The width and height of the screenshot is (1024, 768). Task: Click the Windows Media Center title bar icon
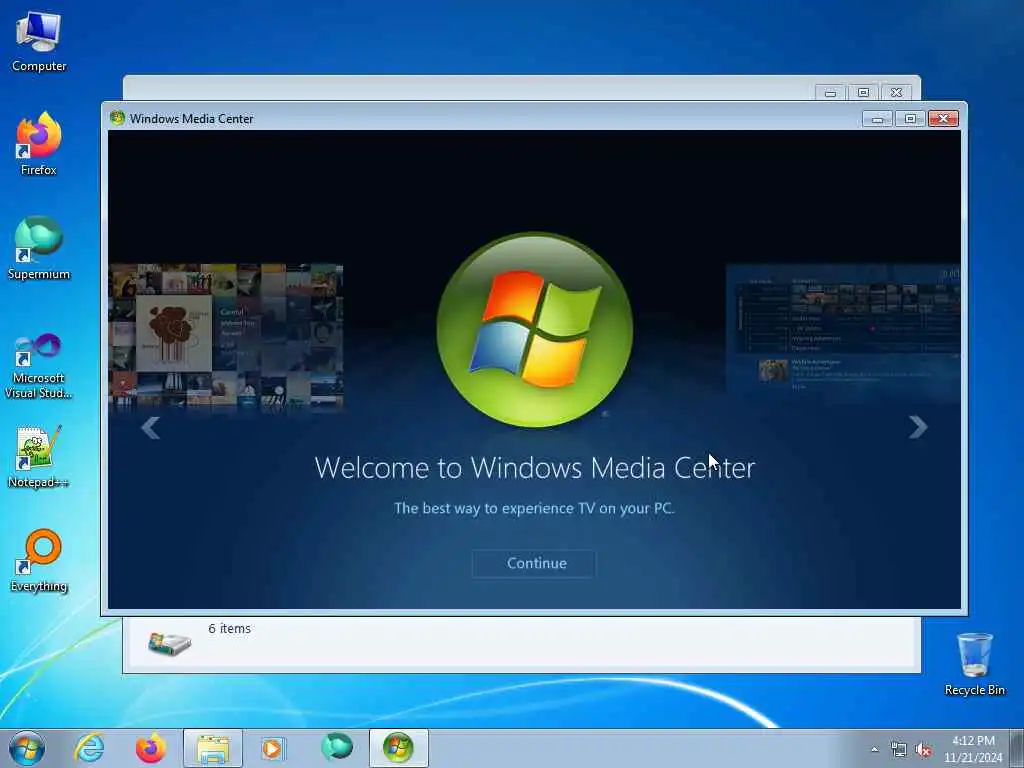click(118, 118)
